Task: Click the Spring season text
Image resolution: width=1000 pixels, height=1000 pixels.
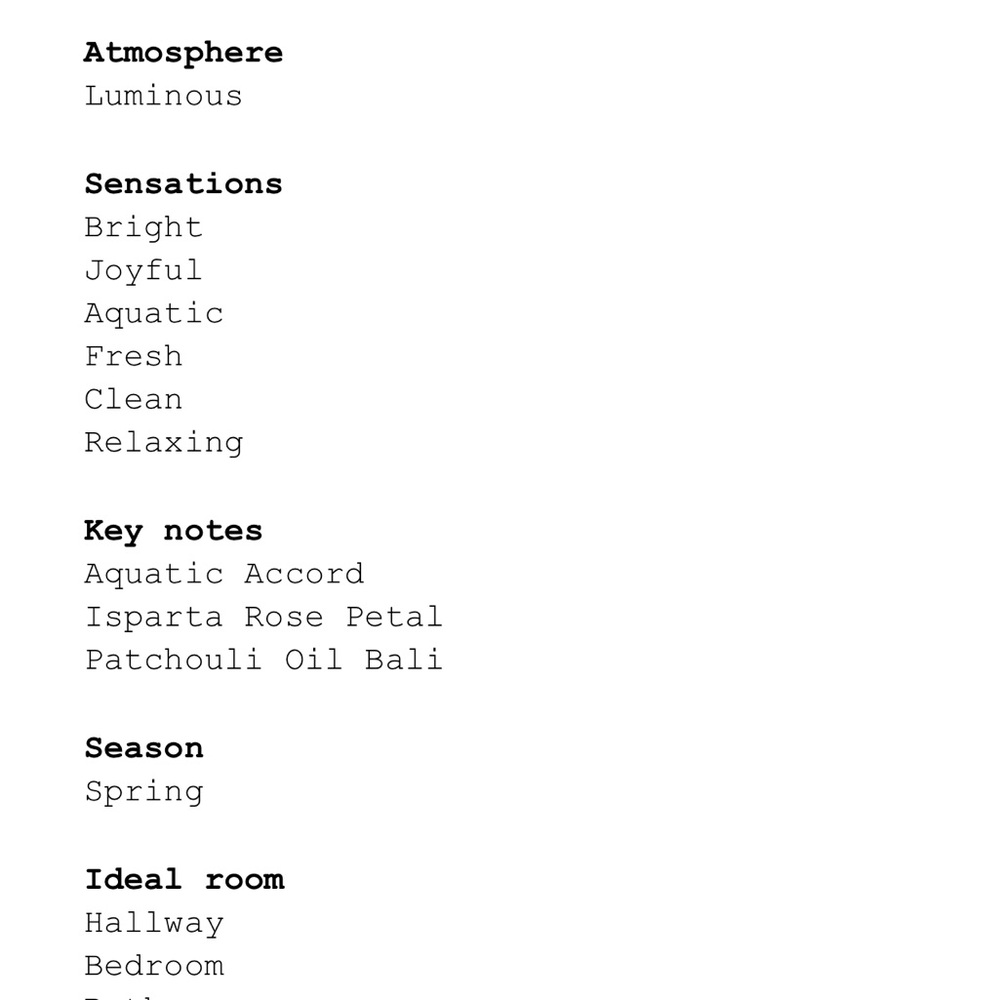Action: point(144,793)
